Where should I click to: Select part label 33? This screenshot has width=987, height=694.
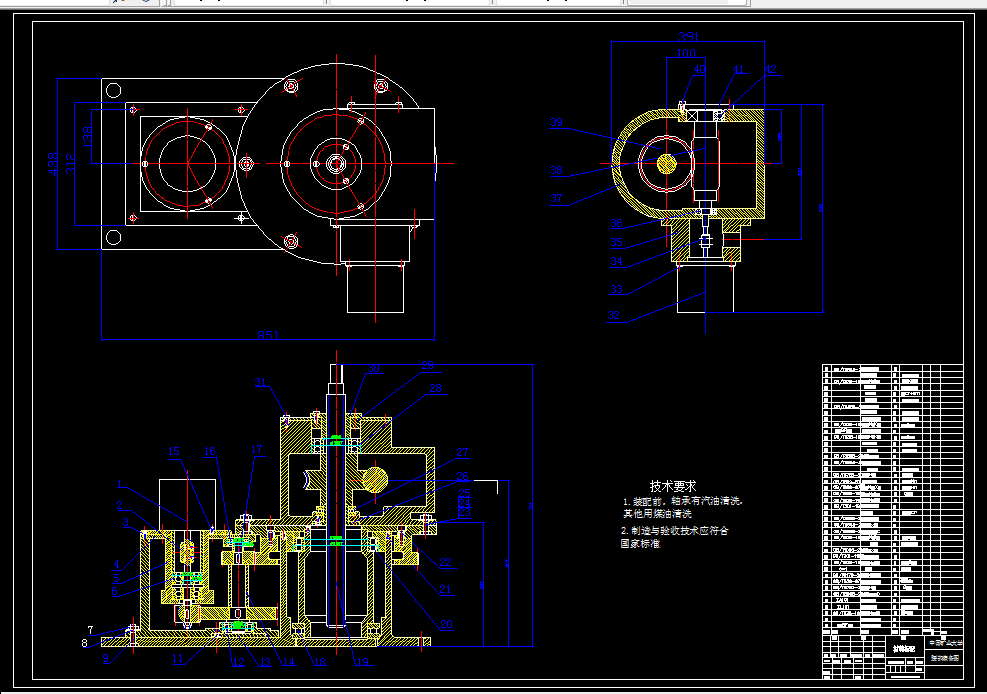click(x=616, y=289)
